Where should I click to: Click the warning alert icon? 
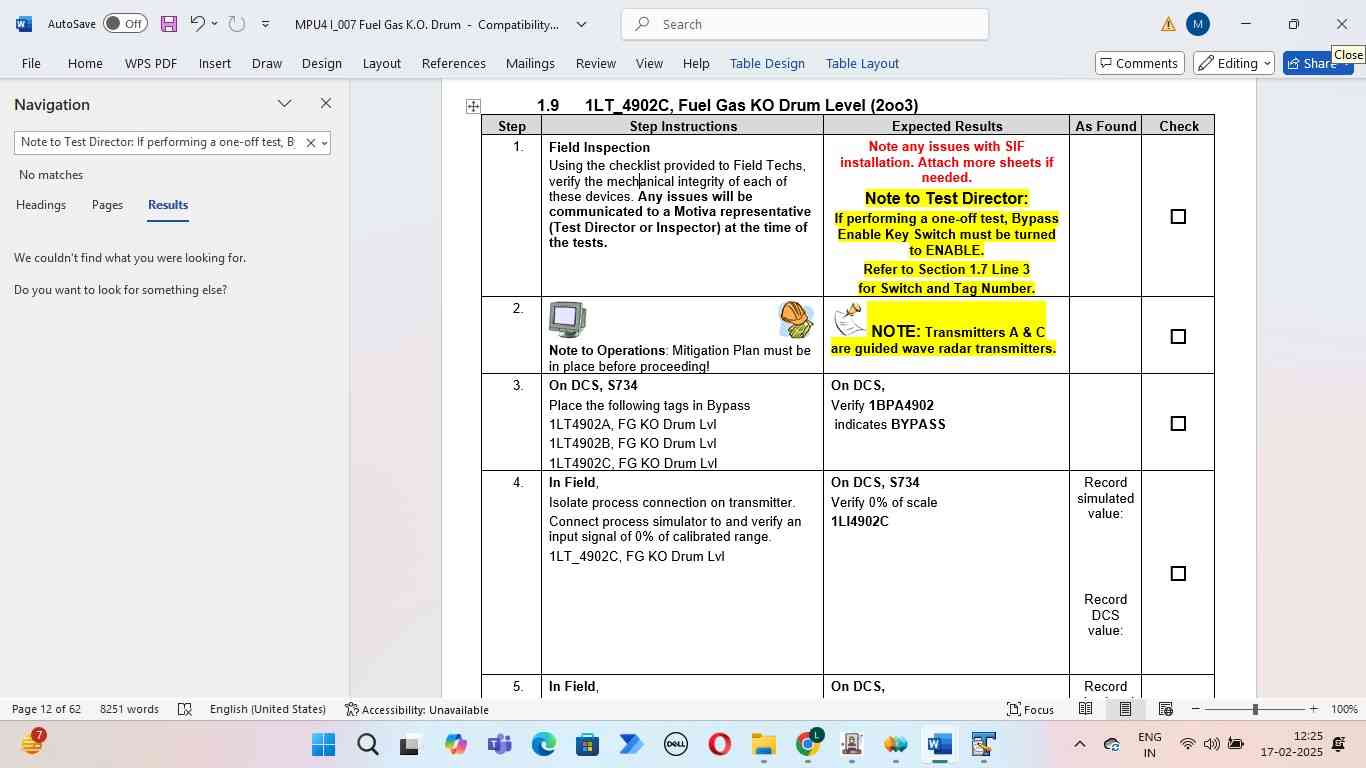1168,24
